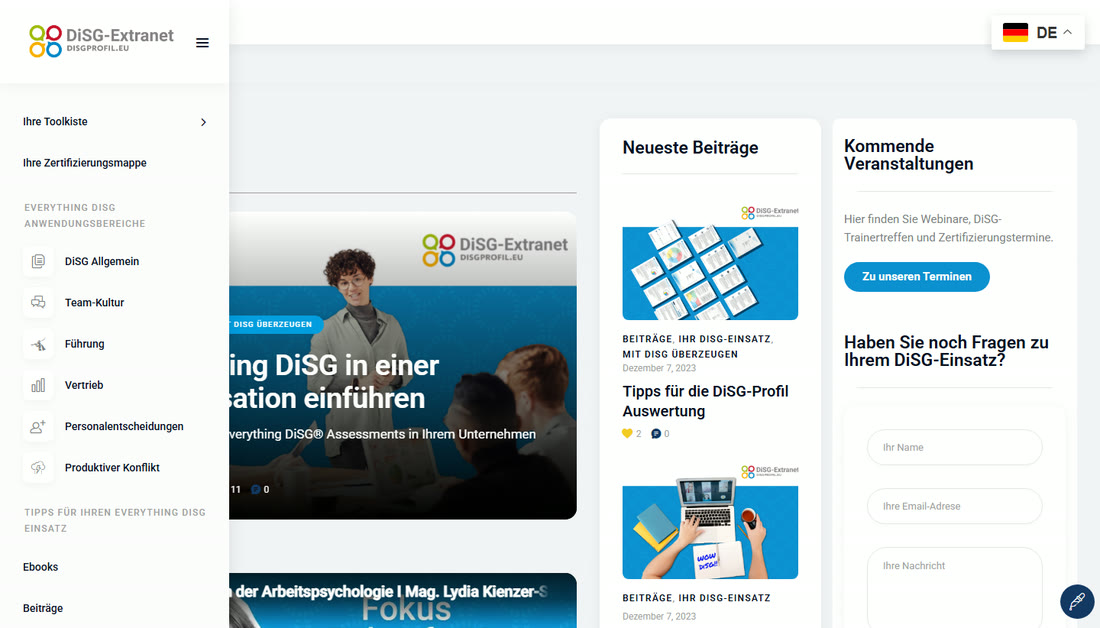Click the BEITRÄGE link under the laptop thumbnail

(647, 598)
